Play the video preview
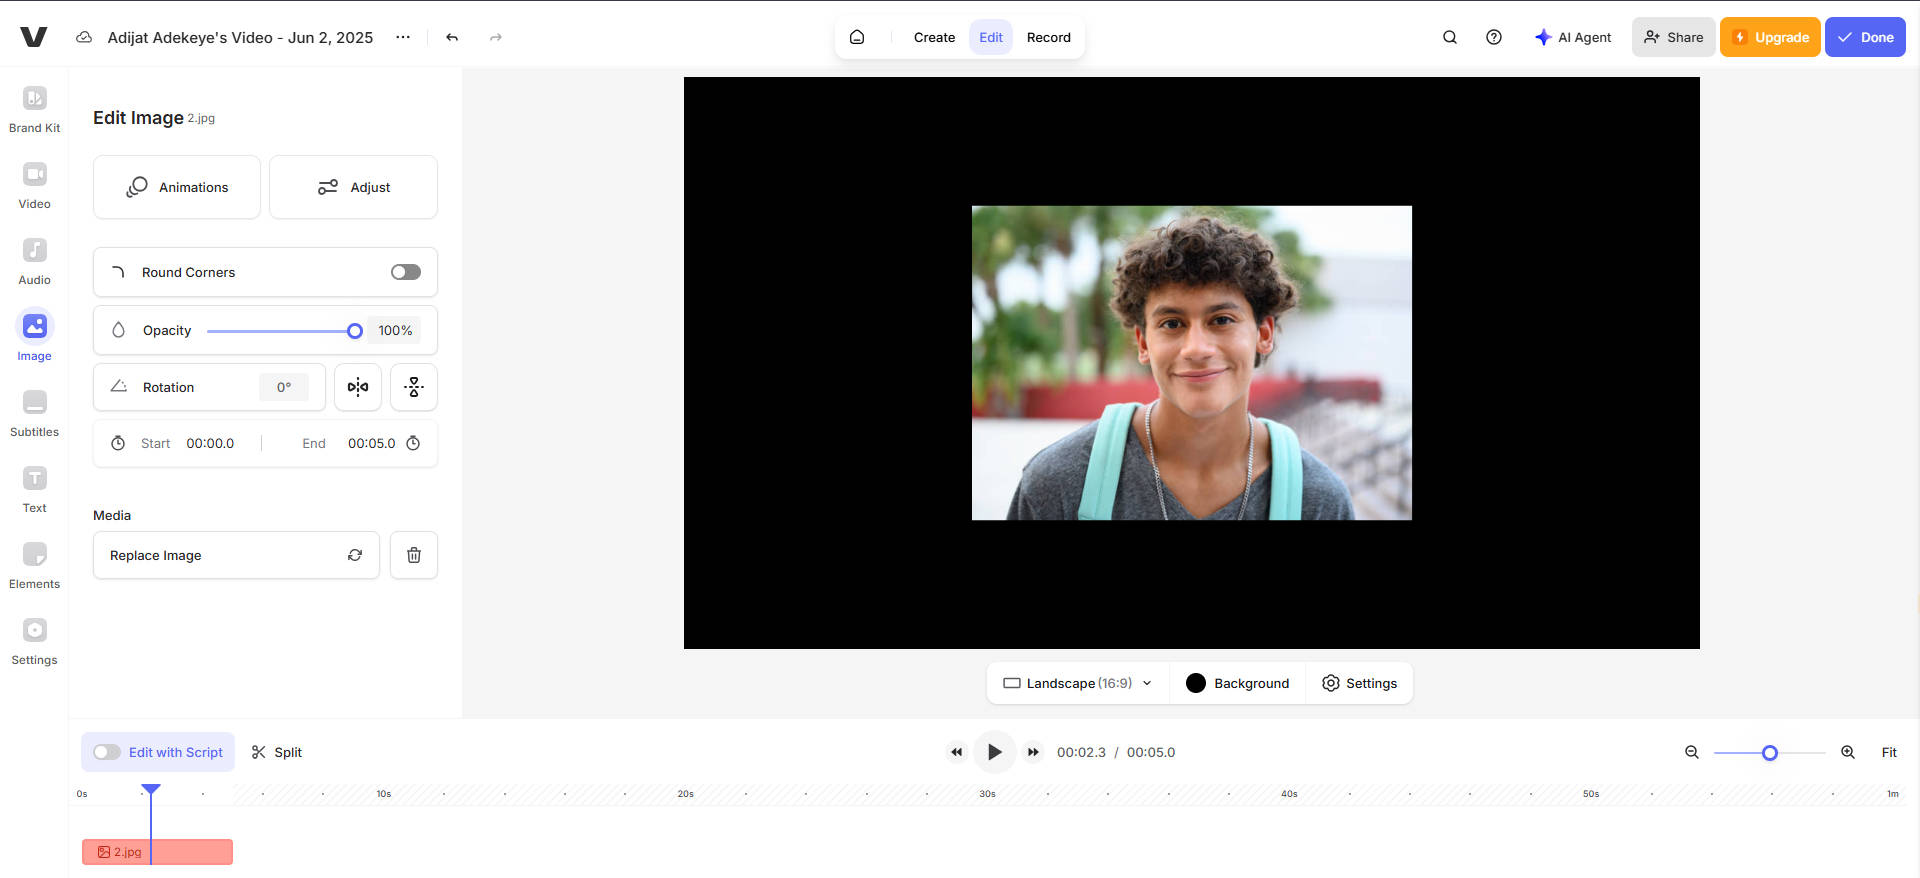1920x878 pixels. [x=995, y=752]
